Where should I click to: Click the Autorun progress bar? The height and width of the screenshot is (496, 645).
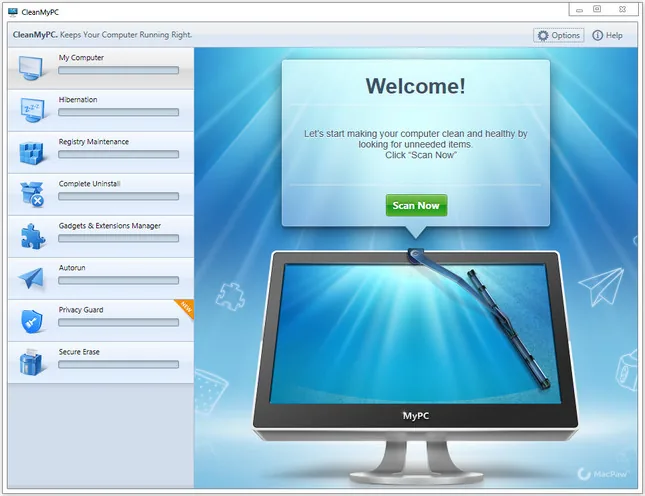(118, 280)
